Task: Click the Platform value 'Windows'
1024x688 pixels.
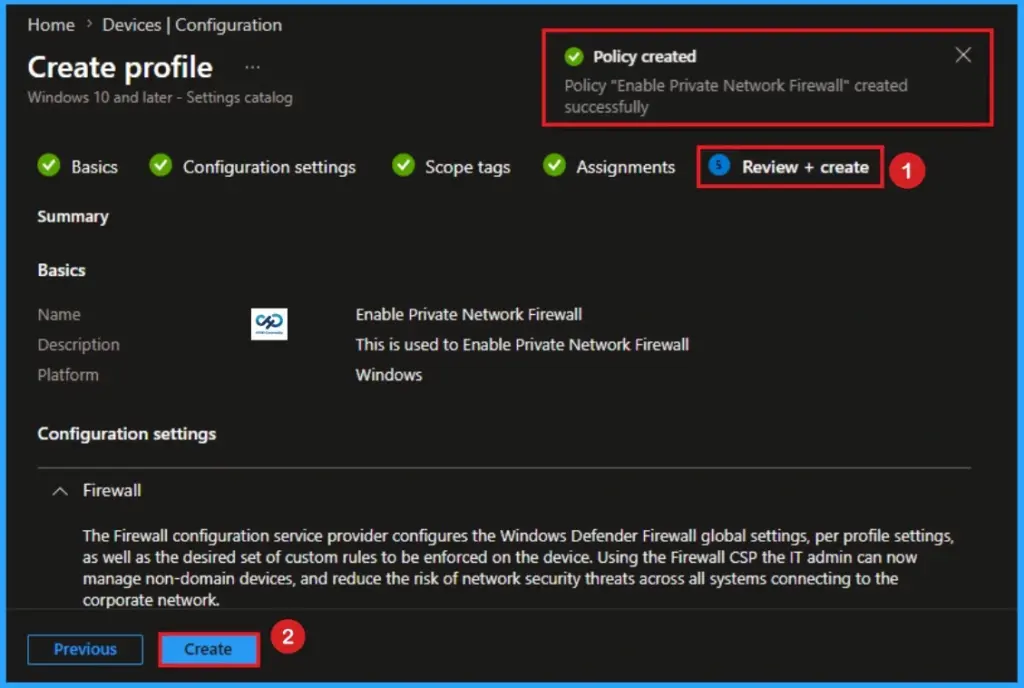Action: (x=389, y=375)
